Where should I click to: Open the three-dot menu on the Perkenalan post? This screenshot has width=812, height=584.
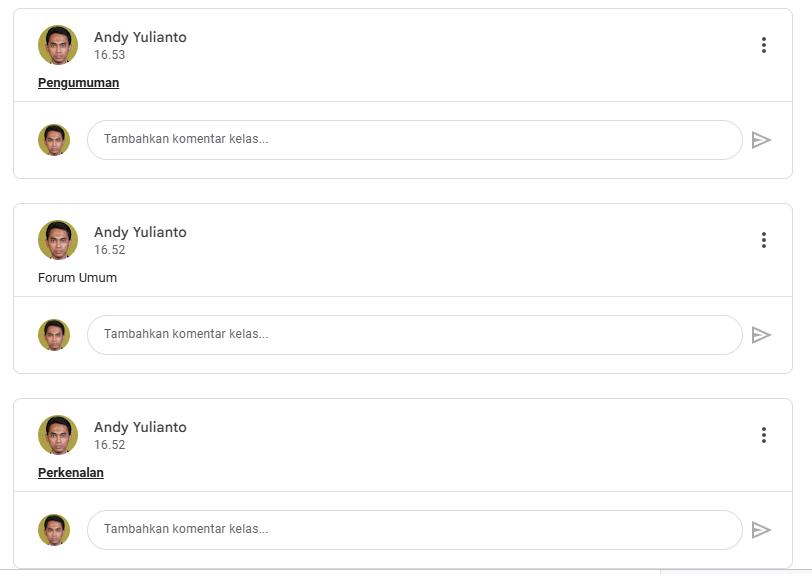(763, 435)
